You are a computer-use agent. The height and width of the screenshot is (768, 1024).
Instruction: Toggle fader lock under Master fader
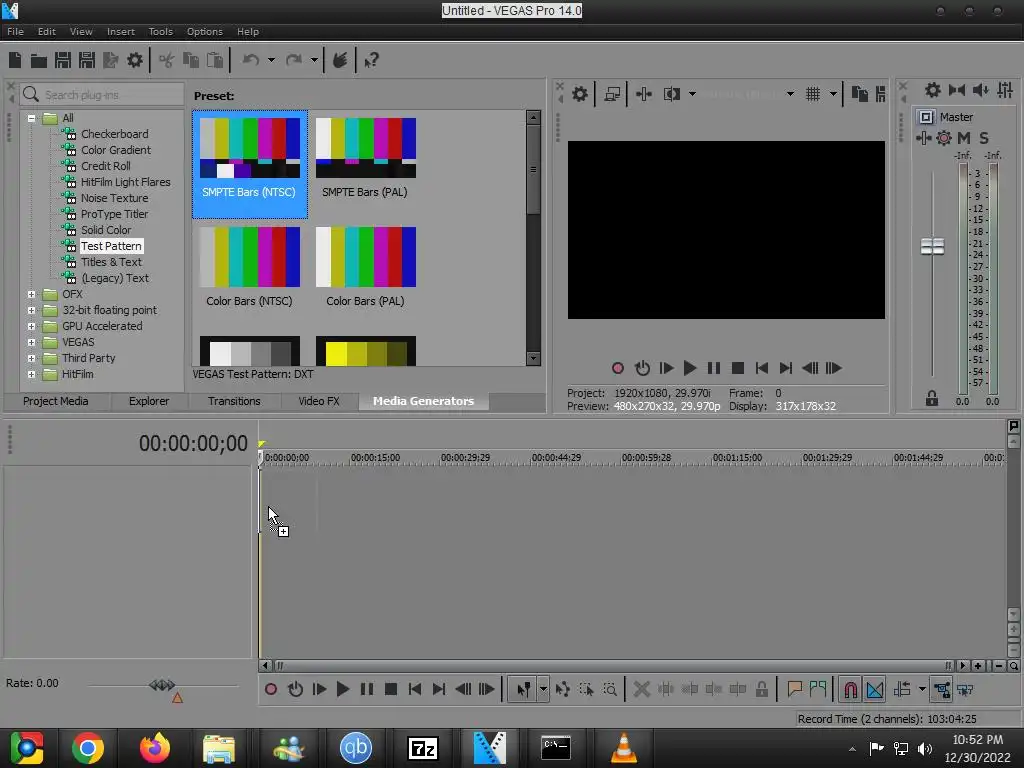point(932,398)
